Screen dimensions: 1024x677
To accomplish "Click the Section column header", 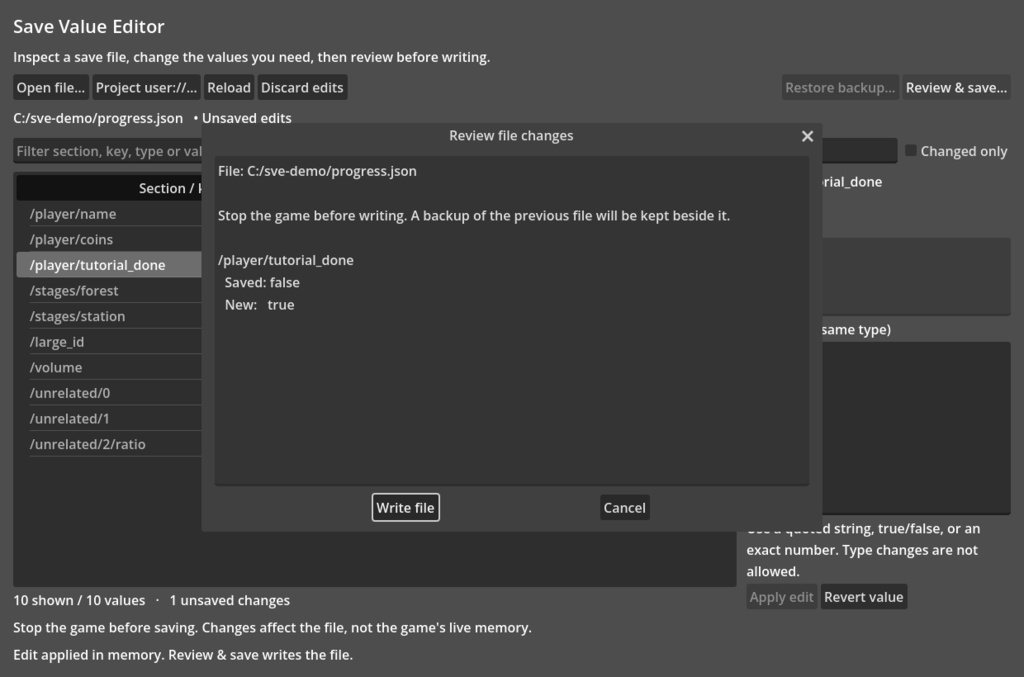I will [108, 188].
